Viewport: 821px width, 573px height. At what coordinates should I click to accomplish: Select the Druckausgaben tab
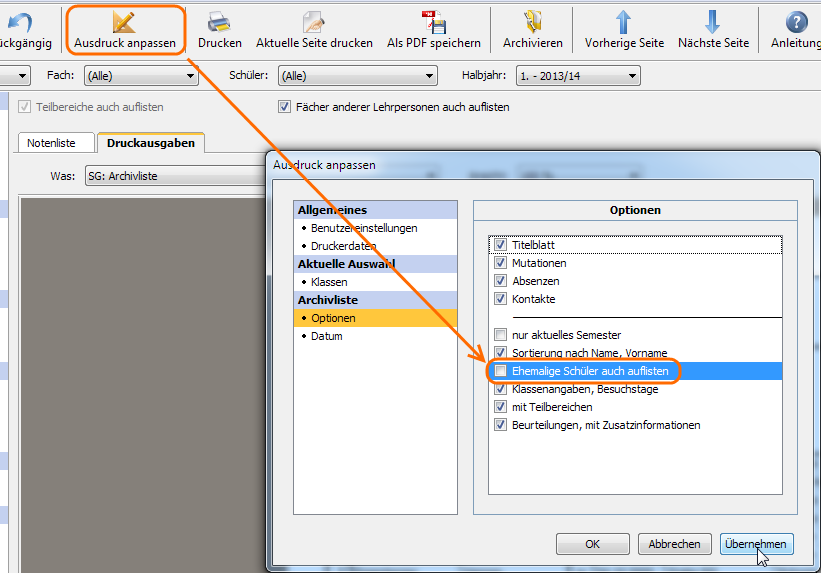(151, 143)
